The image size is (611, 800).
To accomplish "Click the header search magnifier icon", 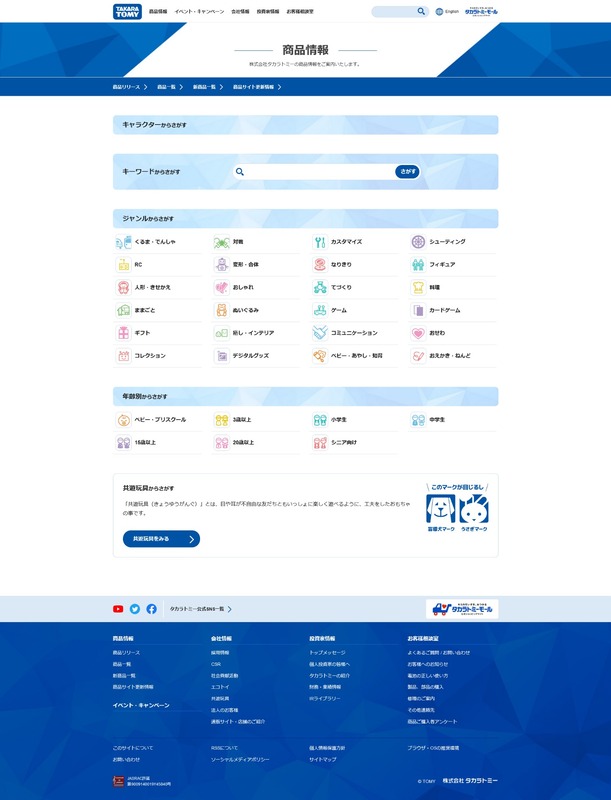I will [x=421, y=11].
